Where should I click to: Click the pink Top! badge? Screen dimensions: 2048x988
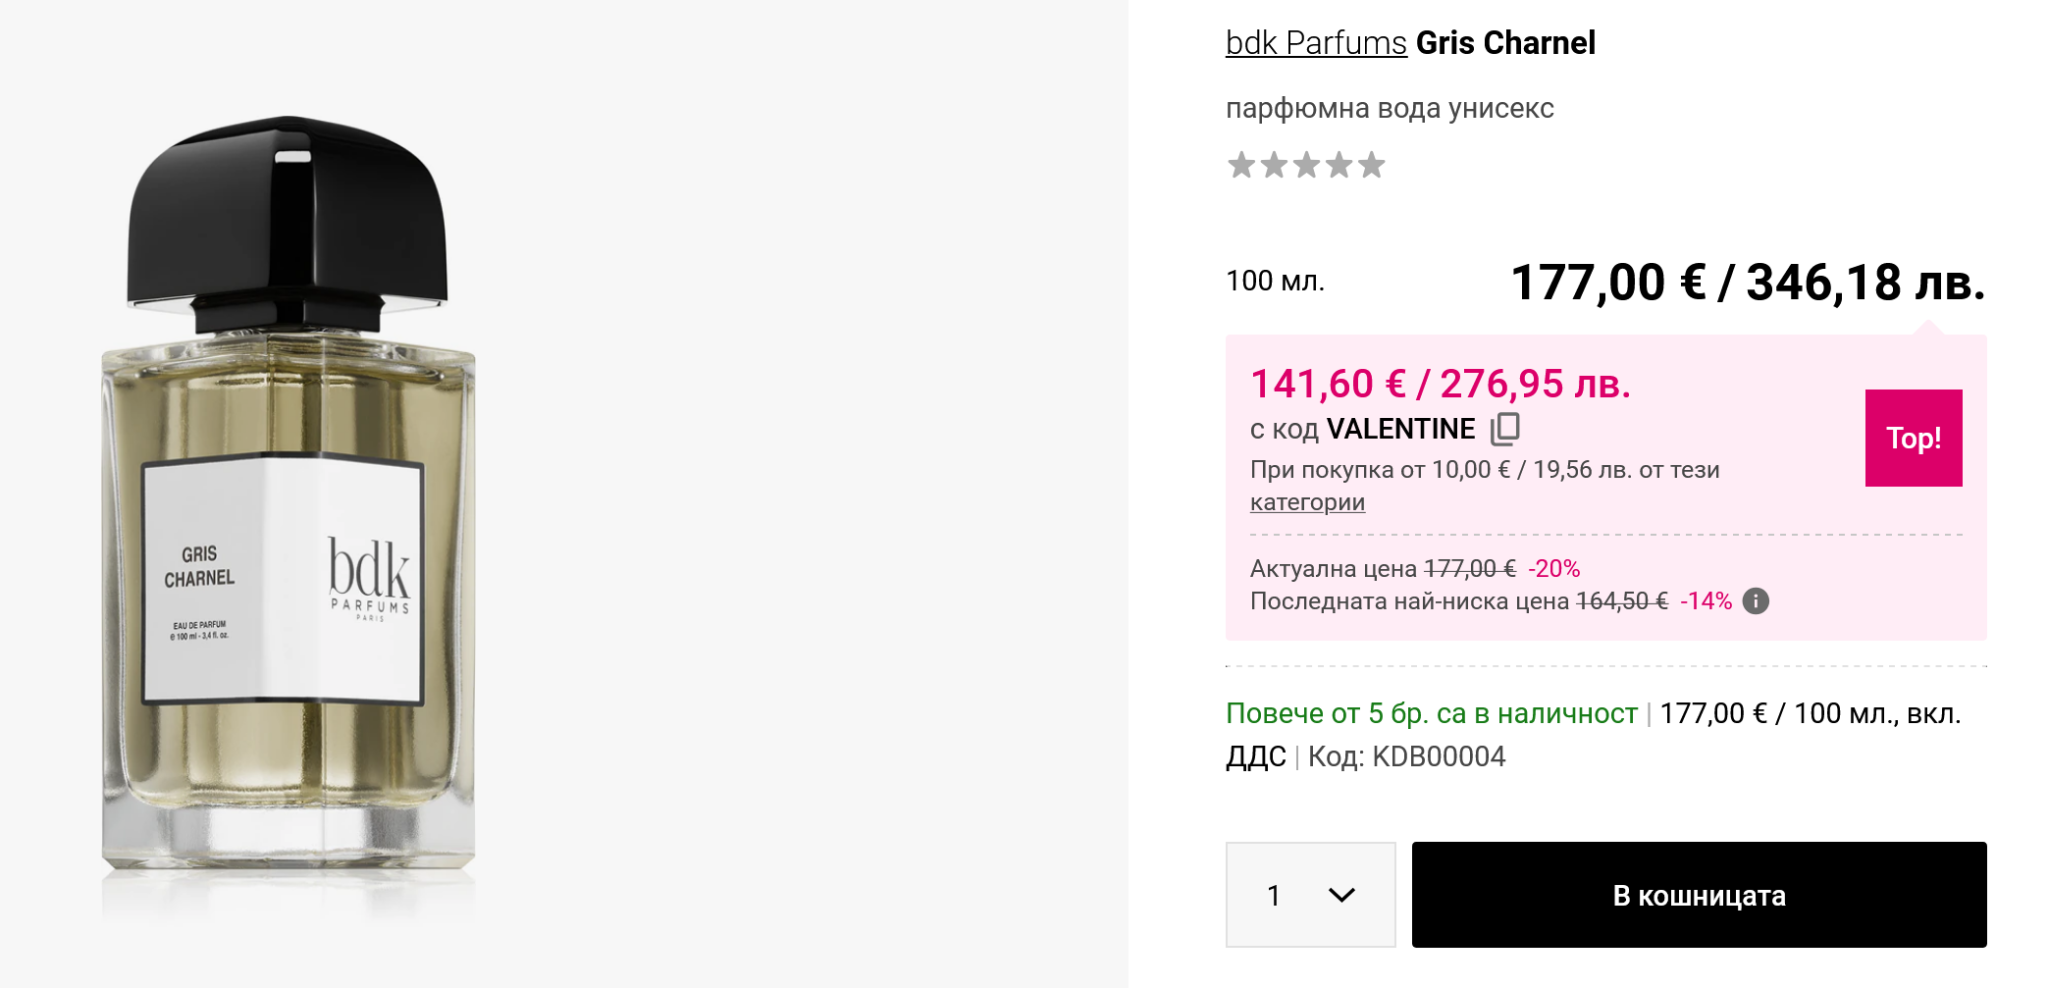[1913, 438]
